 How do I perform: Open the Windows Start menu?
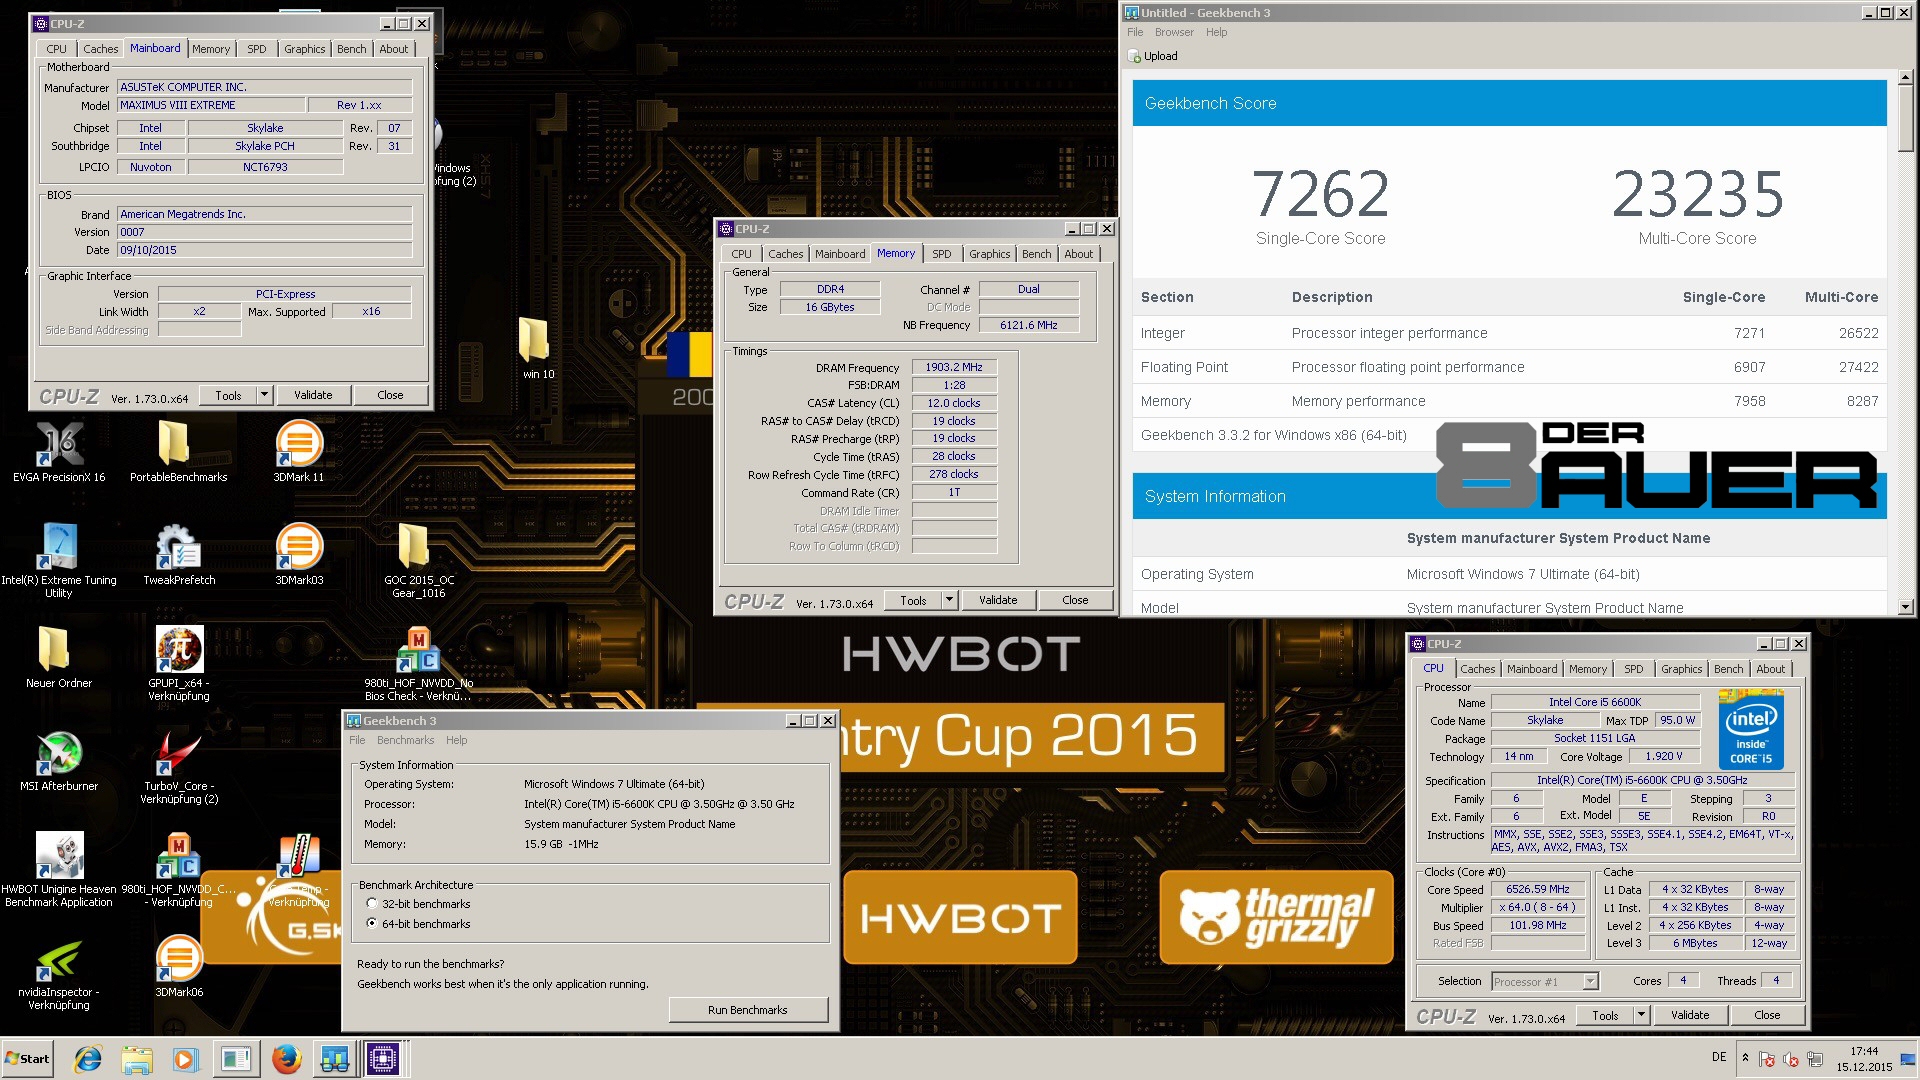(28, 1058)
